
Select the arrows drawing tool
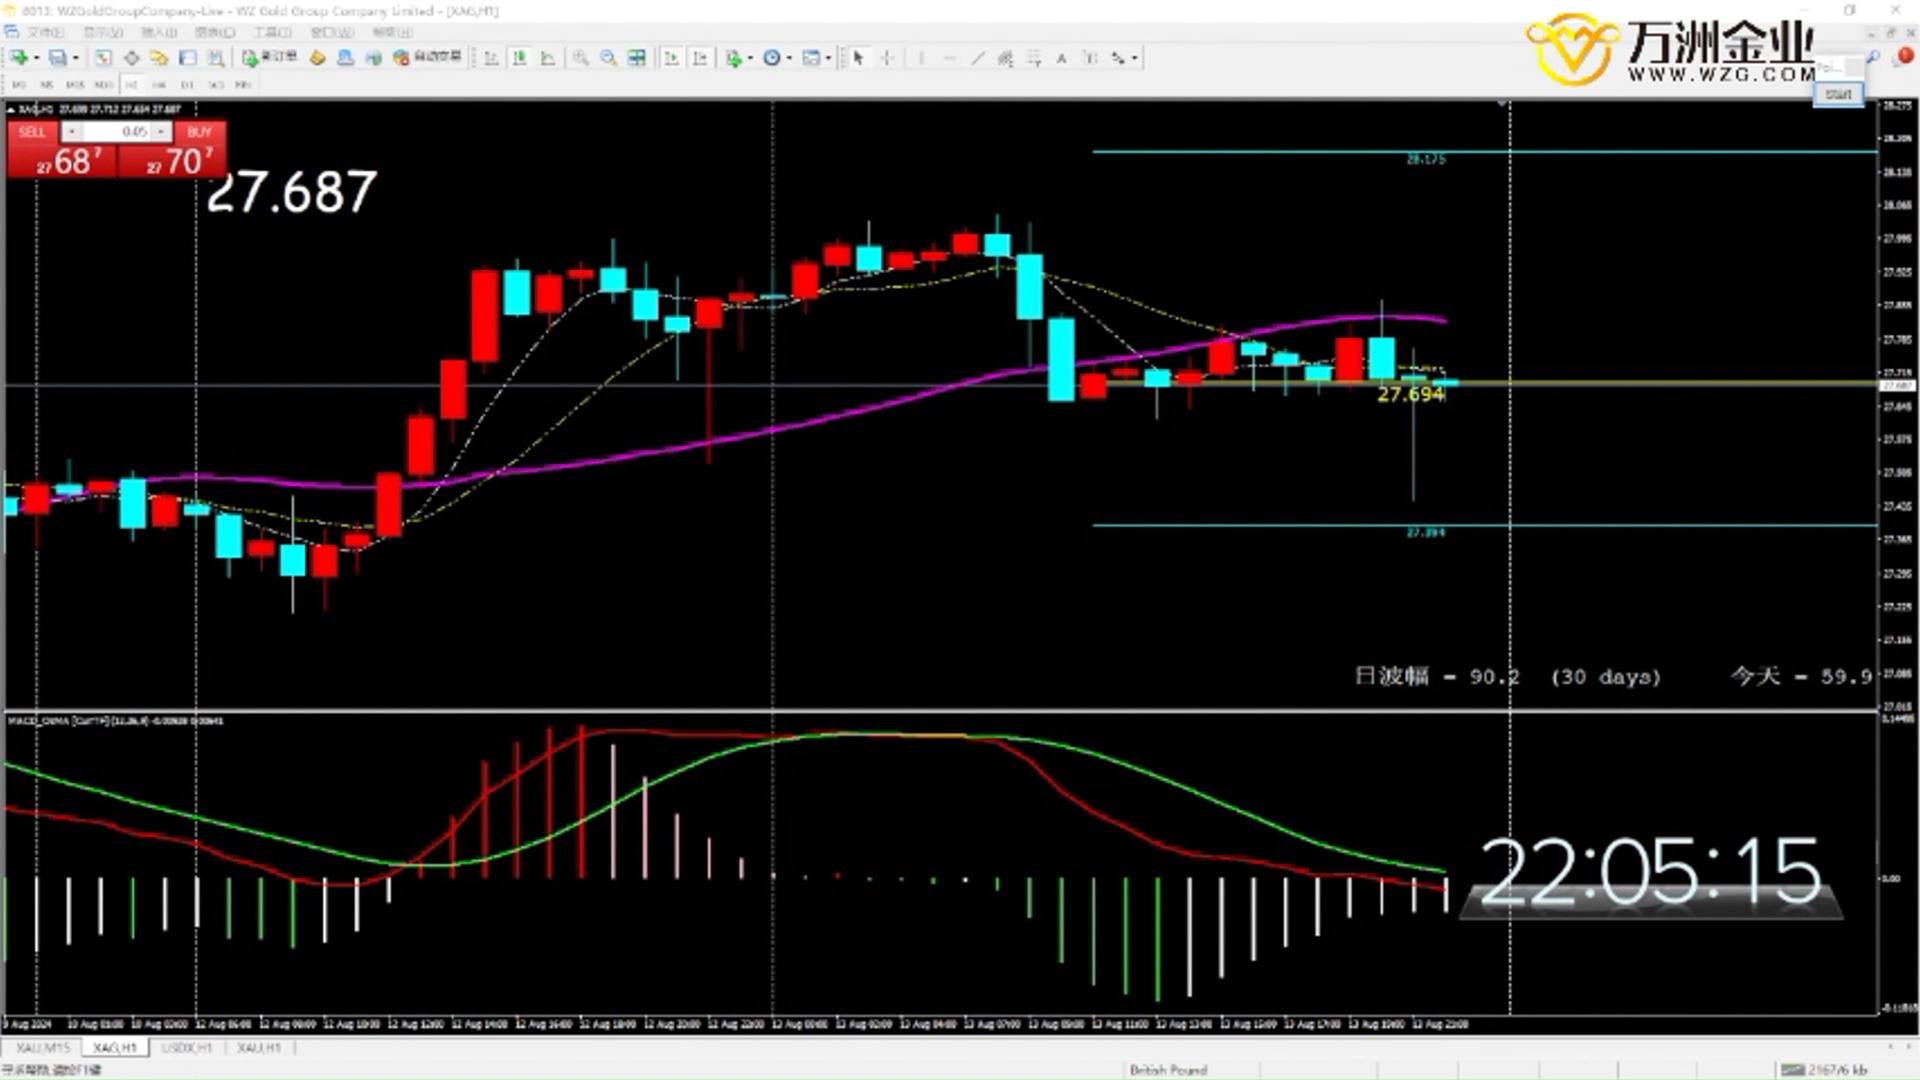coord(1117,58)
